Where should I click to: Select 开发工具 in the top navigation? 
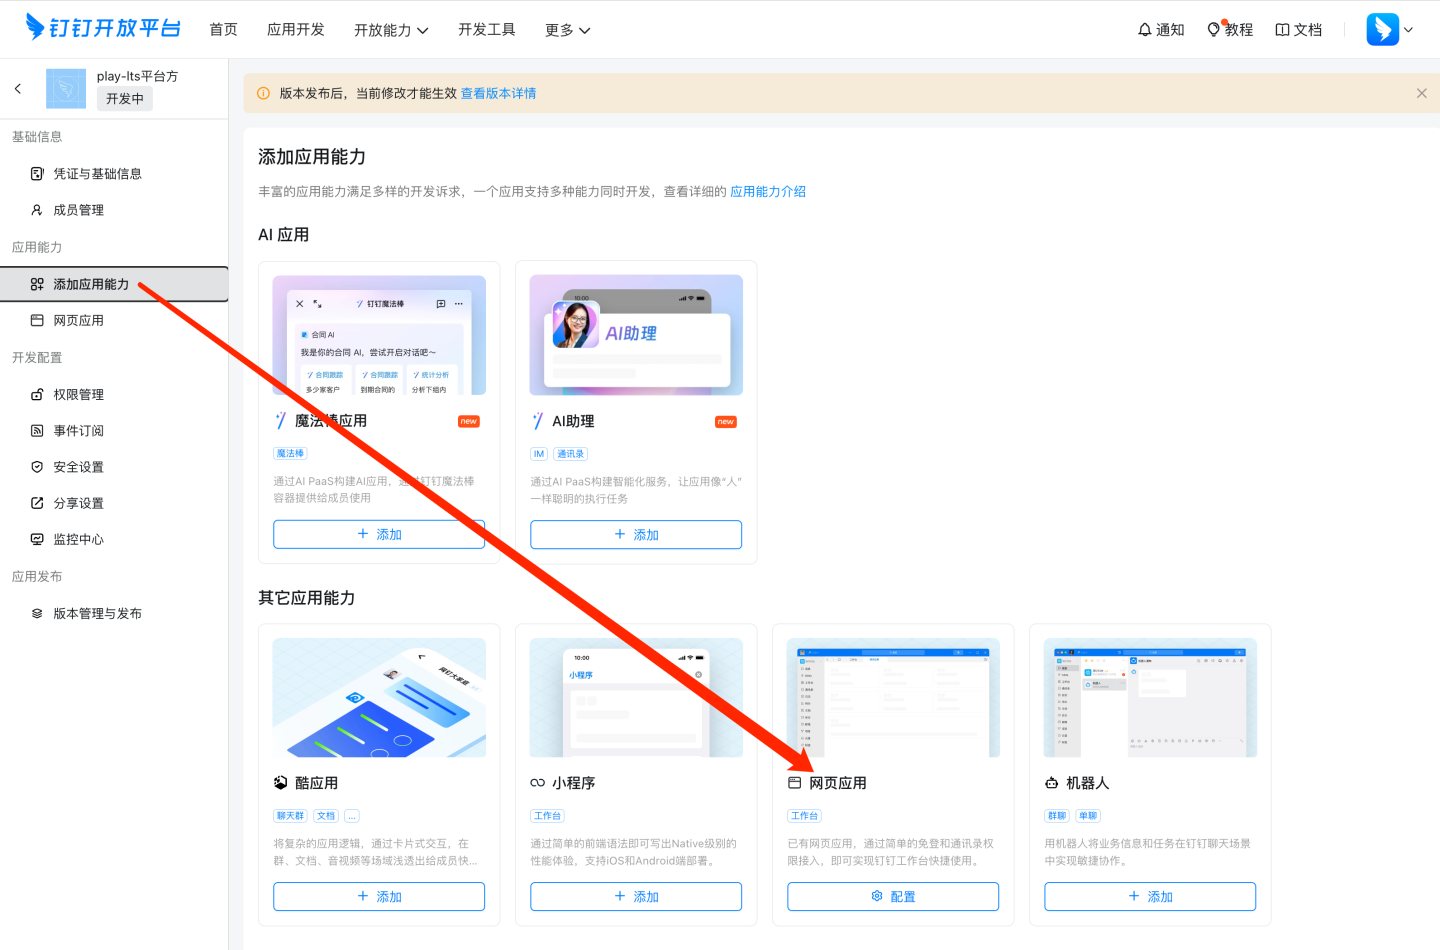click(x=487, y=30)
